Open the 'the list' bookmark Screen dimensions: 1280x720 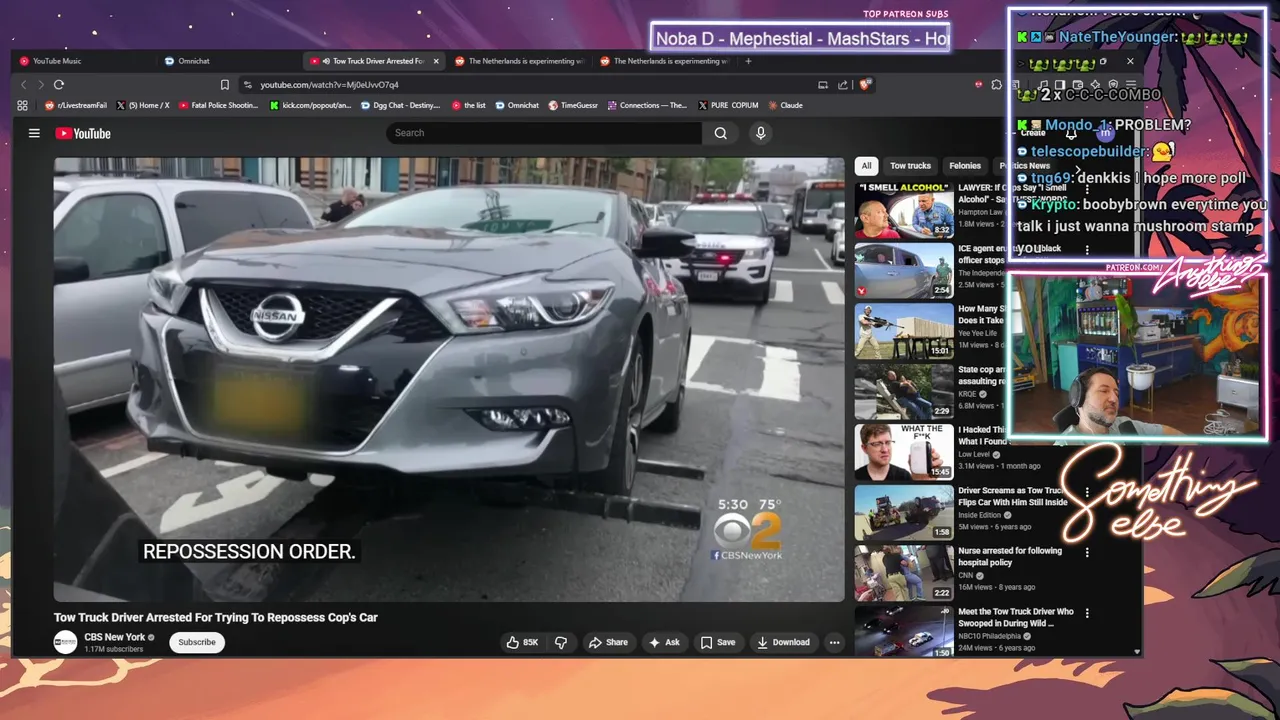click(468, 105)
